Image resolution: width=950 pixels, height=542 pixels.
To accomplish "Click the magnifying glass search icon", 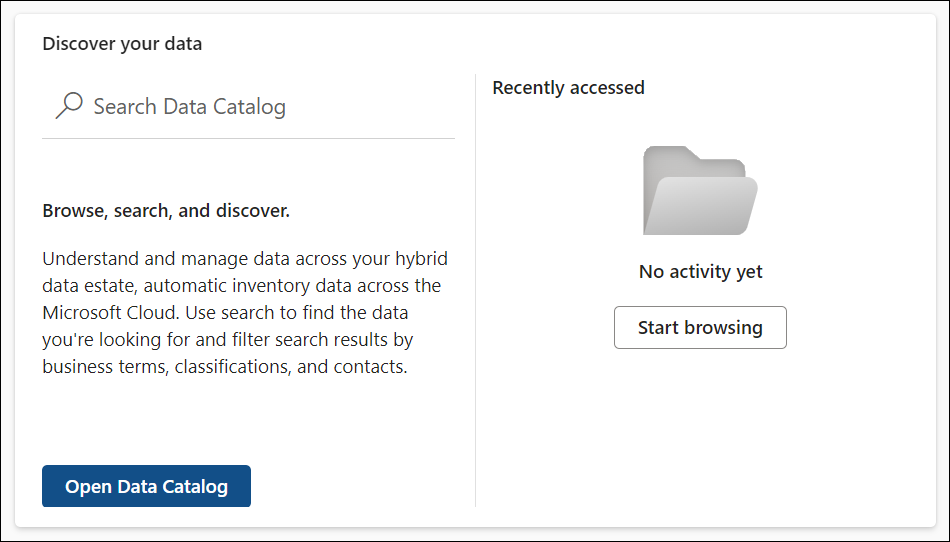I will pos(69,106).
